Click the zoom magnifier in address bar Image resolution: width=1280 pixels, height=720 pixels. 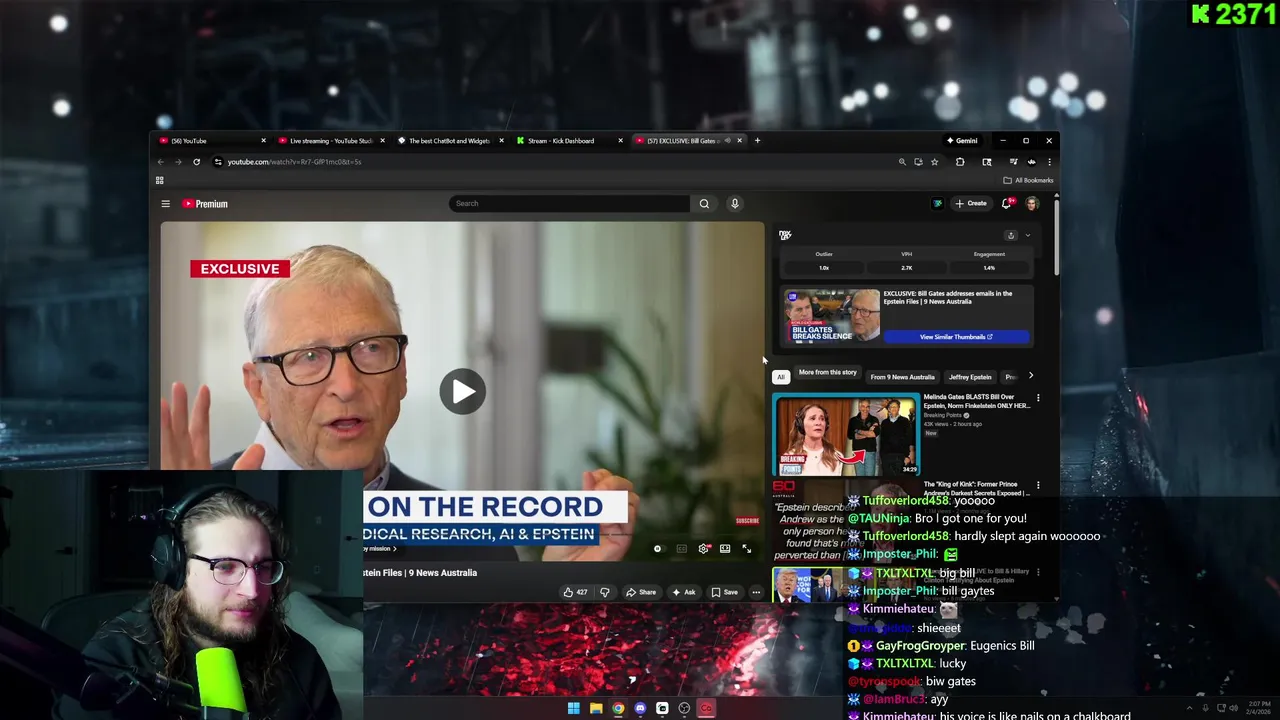click(902, 162)
